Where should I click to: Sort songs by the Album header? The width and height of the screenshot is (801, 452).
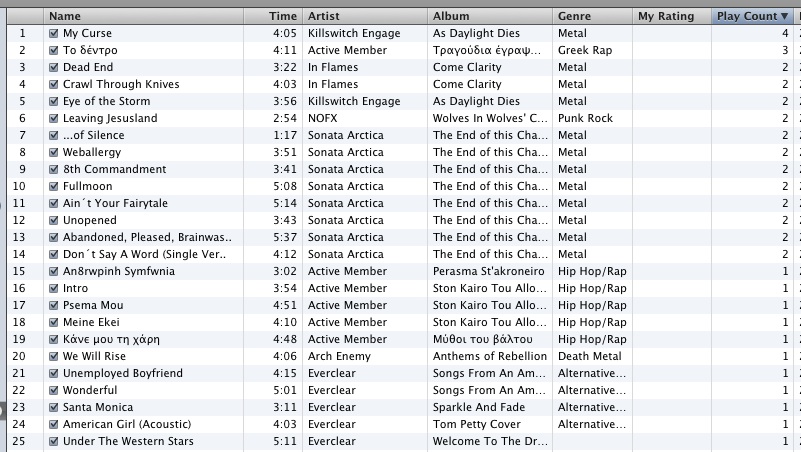pyautogui.click(x=490, y=16)
